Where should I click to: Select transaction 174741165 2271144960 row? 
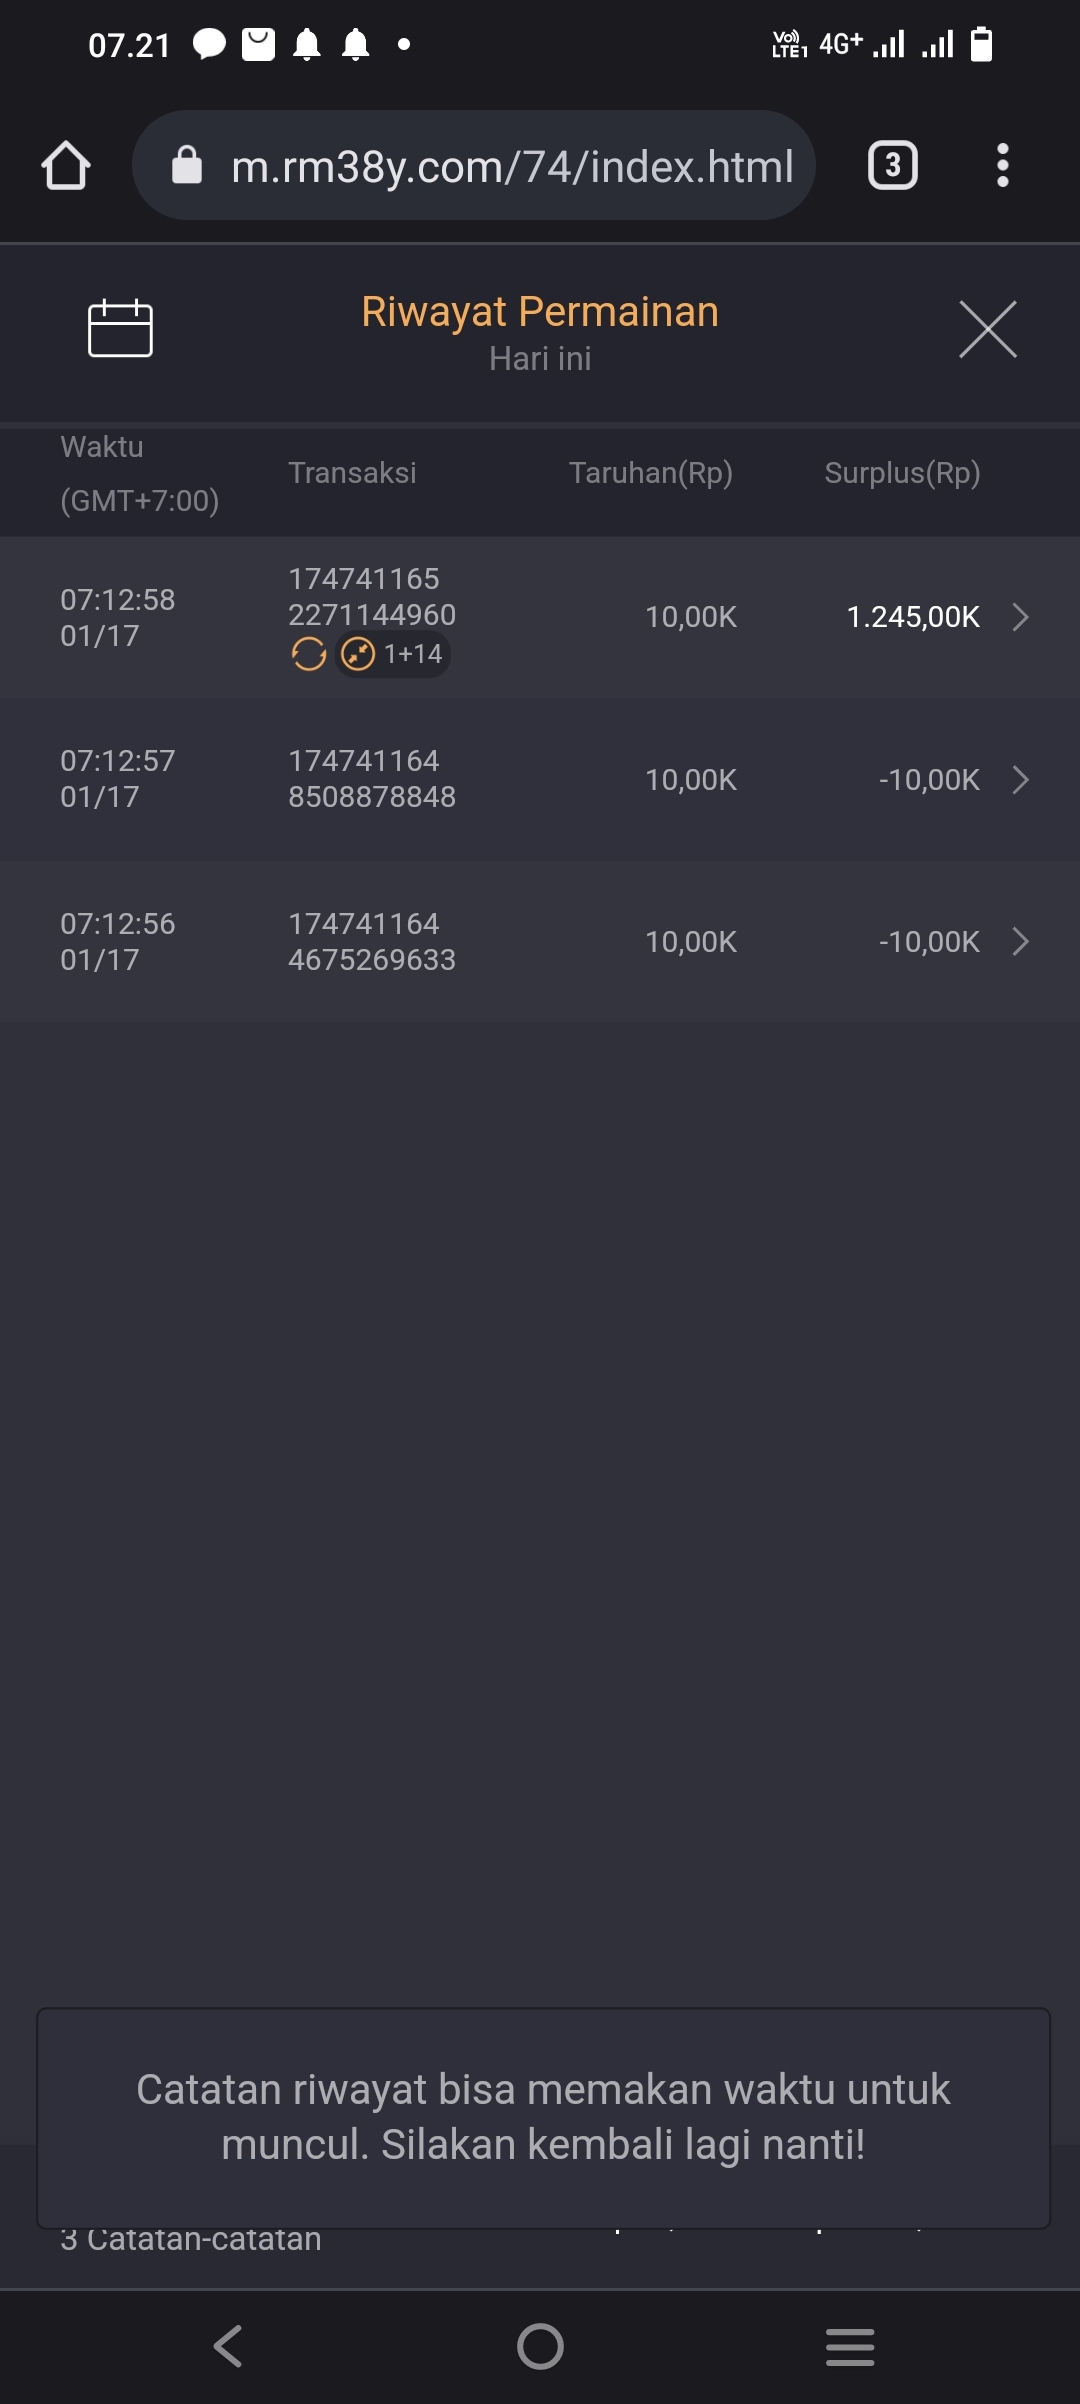point(372,597)
